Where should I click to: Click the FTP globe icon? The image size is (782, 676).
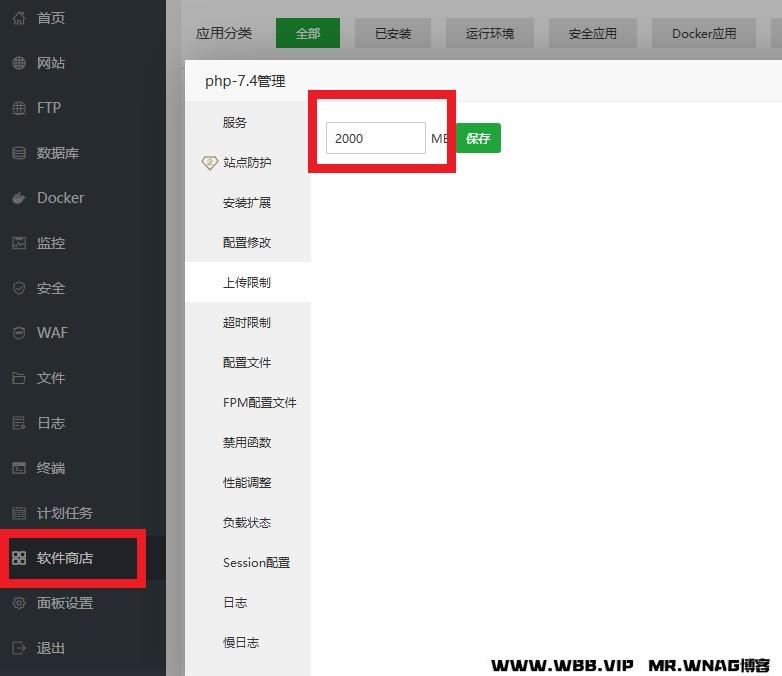(x=19, y=108)
